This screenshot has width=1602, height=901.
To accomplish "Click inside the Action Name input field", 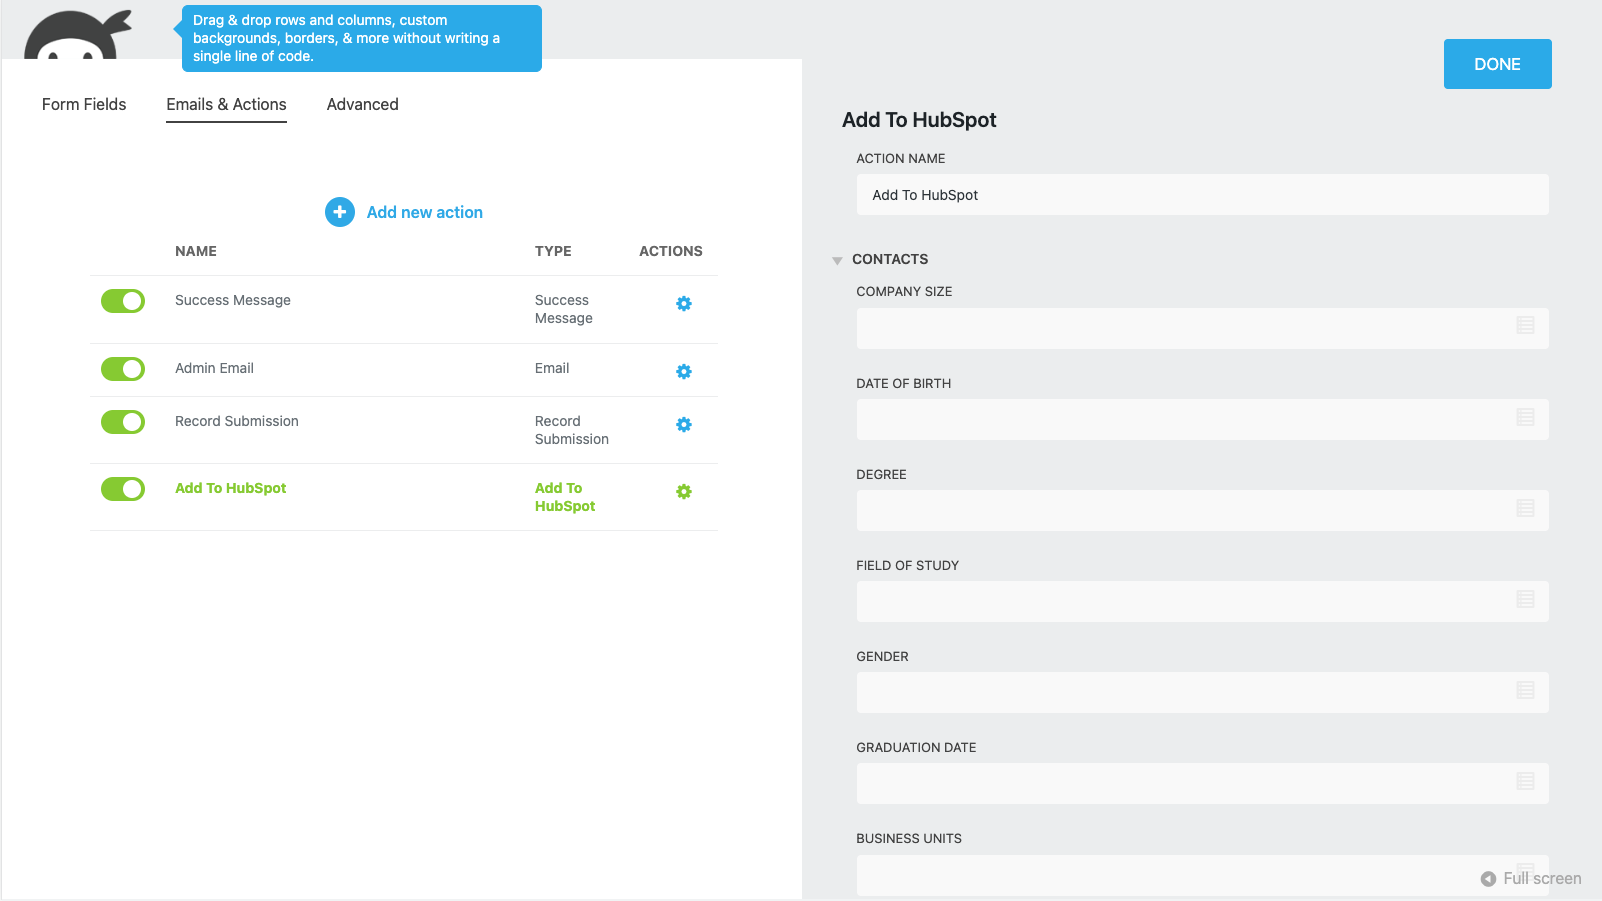I will (x=1200, y=194).
